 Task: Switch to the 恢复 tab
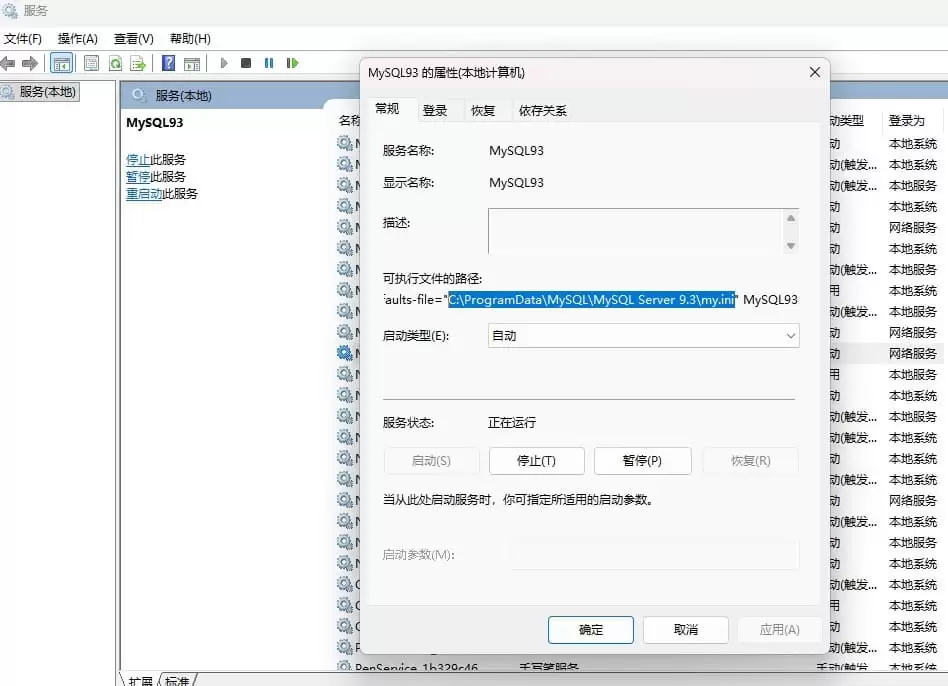483,111
